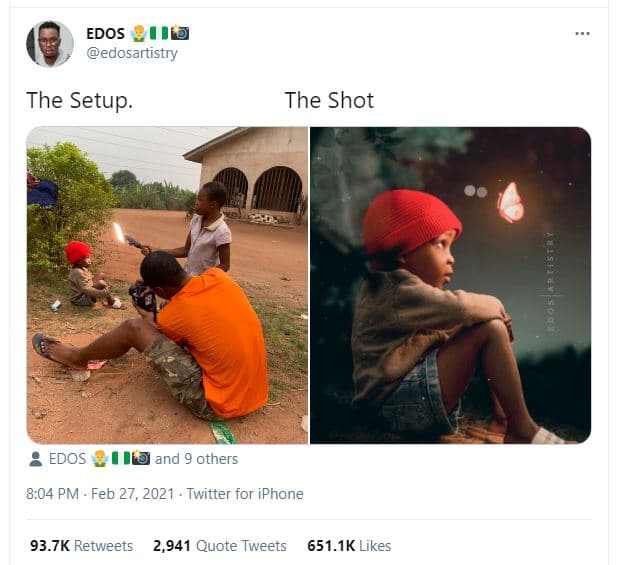
Task: View the "and 9 others" tagged people
Action: pos(196,459)
